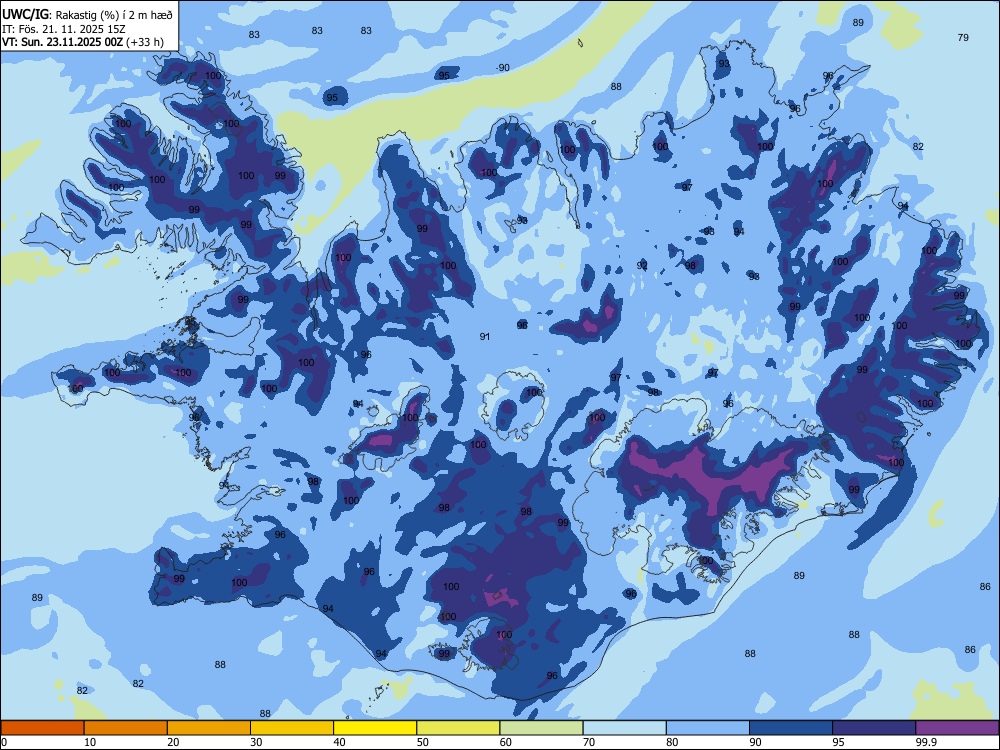The height and width of the screenshot is (750, 1000).
Task: Click the orange 10–20 legend swatch
Action: 126,728
